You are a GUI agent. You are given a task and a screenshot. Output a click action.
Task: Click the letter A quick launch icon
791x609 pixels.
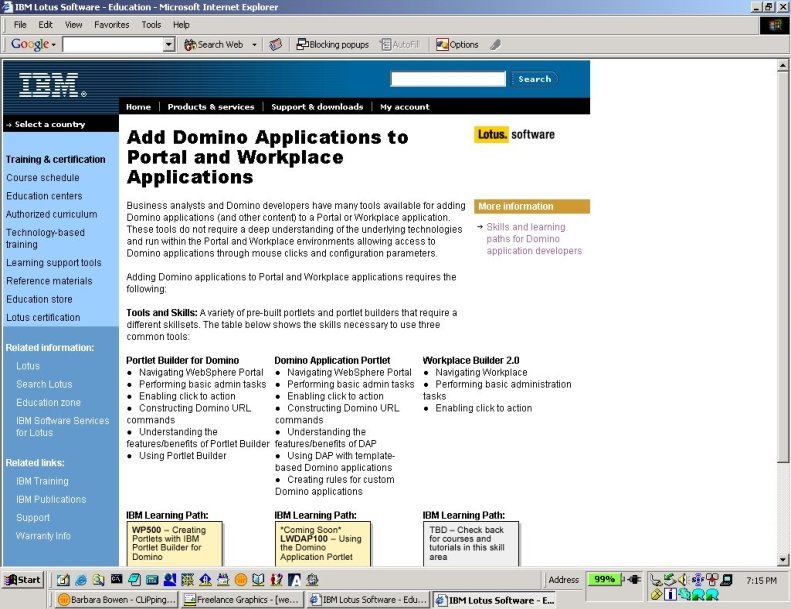click(294, 580)
